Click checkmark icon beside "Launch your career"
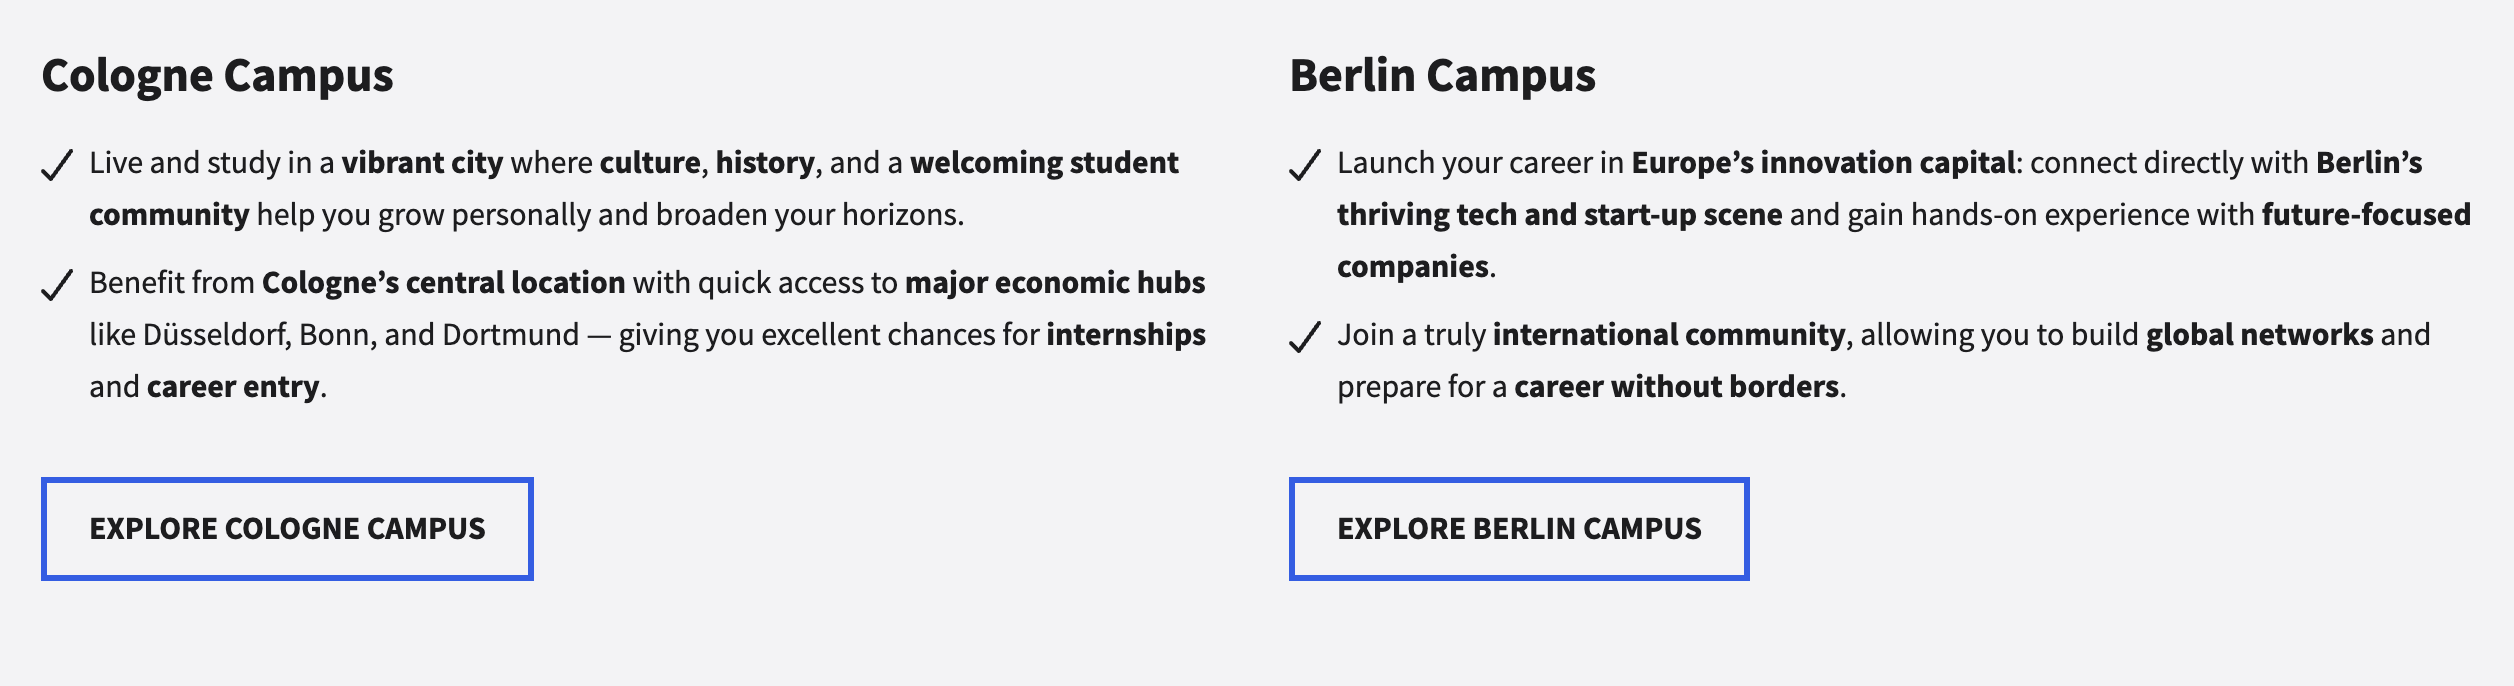2514x686 pixels. [x=1305, y=165]
